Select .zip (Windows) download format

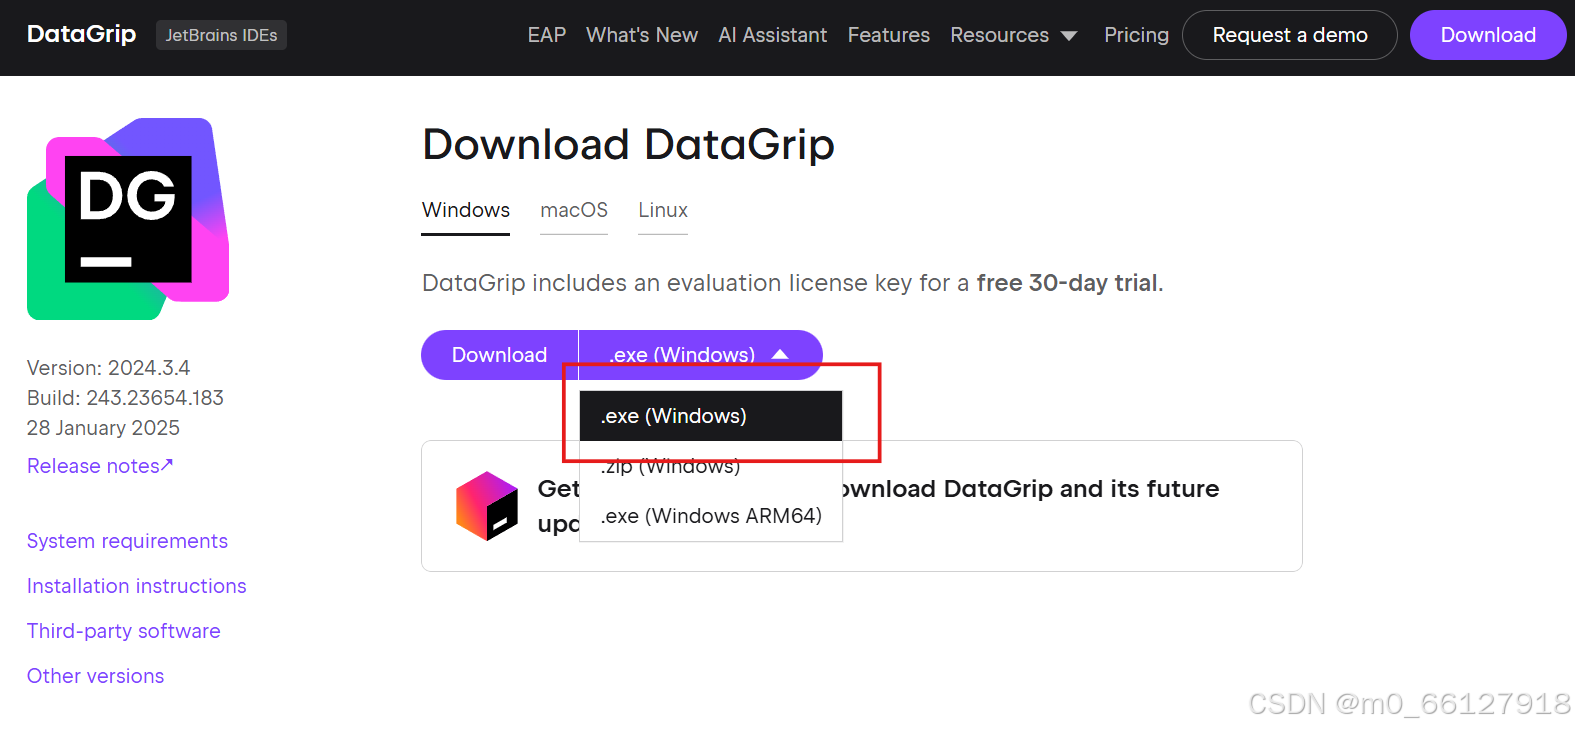[x=668, y=465]
